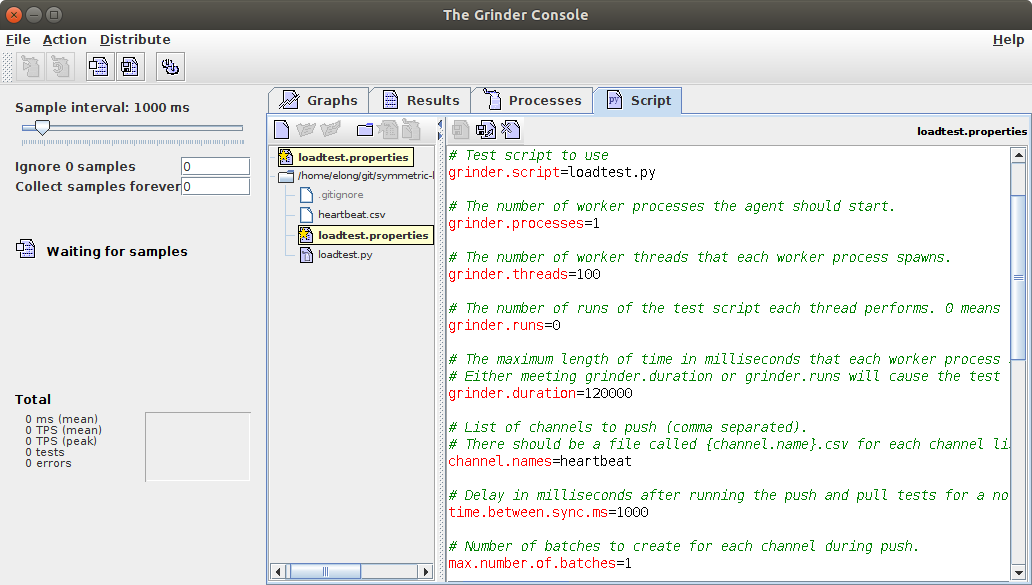Select the top loadtest.properties entry in file tree

(x=346, y=157)
